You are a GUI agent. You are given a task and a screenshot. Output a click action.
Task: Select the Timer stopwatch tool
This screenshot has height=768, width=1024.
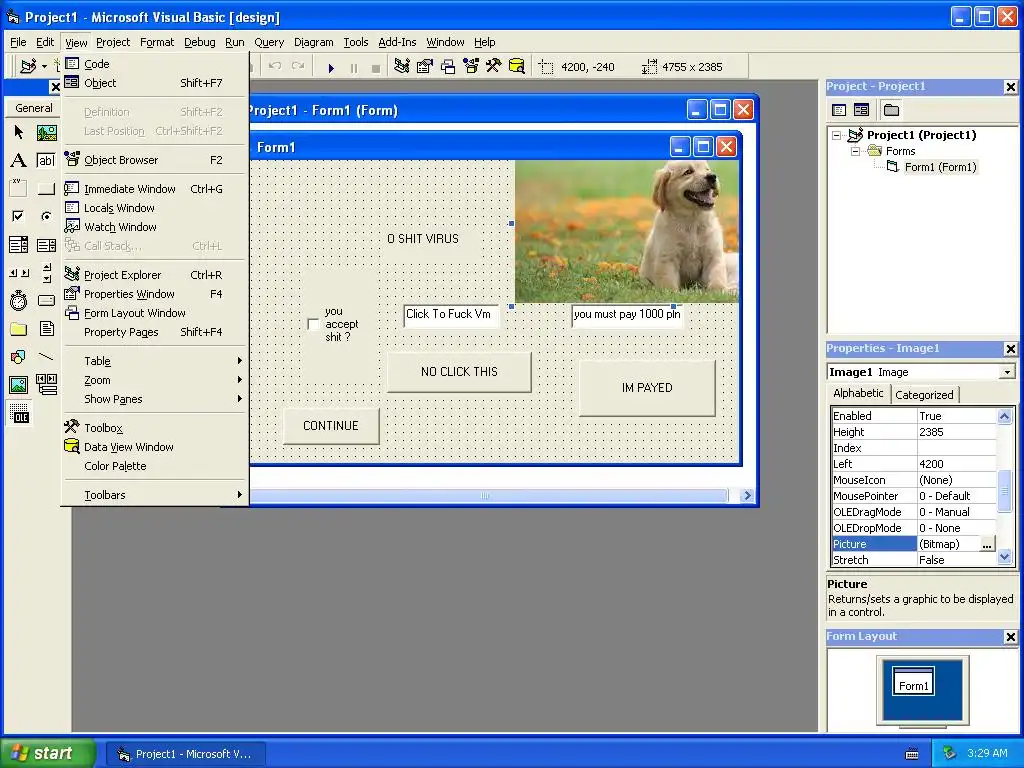18,300
